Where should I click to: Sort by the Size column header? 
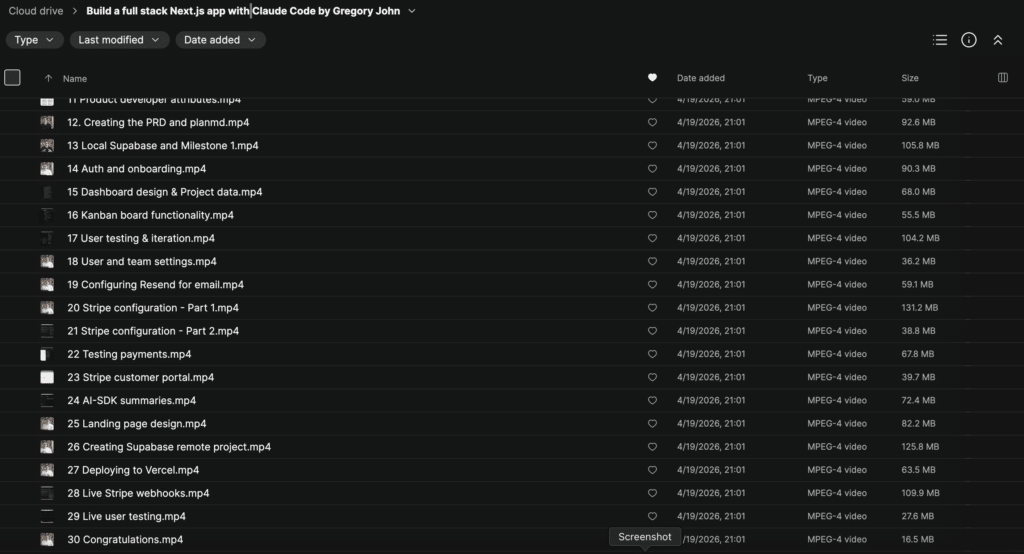(910, 78)
